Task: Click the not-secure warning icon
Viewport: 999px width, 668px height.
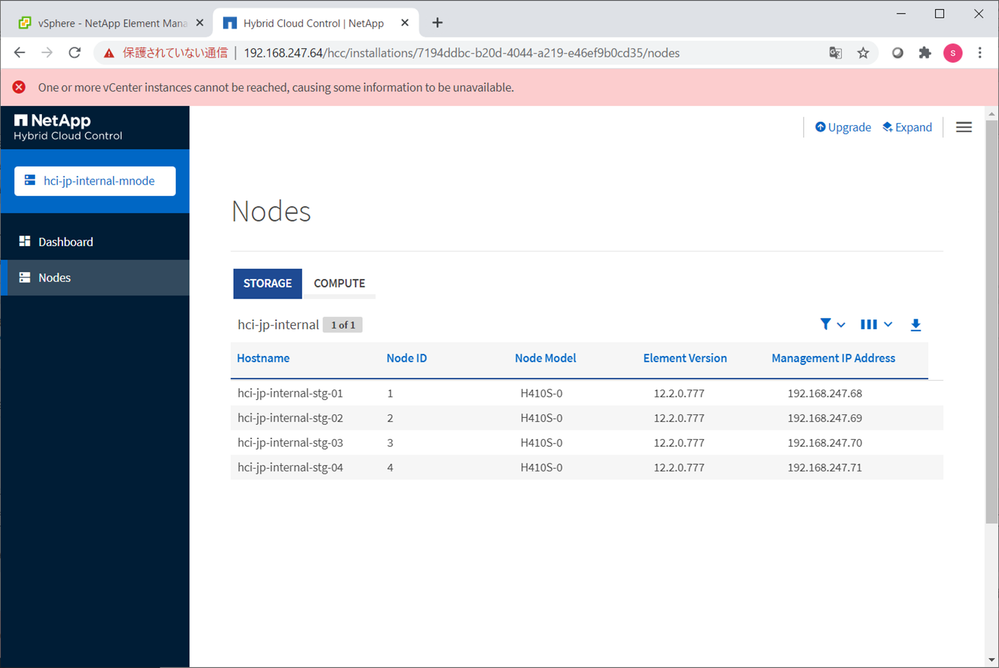Action: click(x=109, y=53)
